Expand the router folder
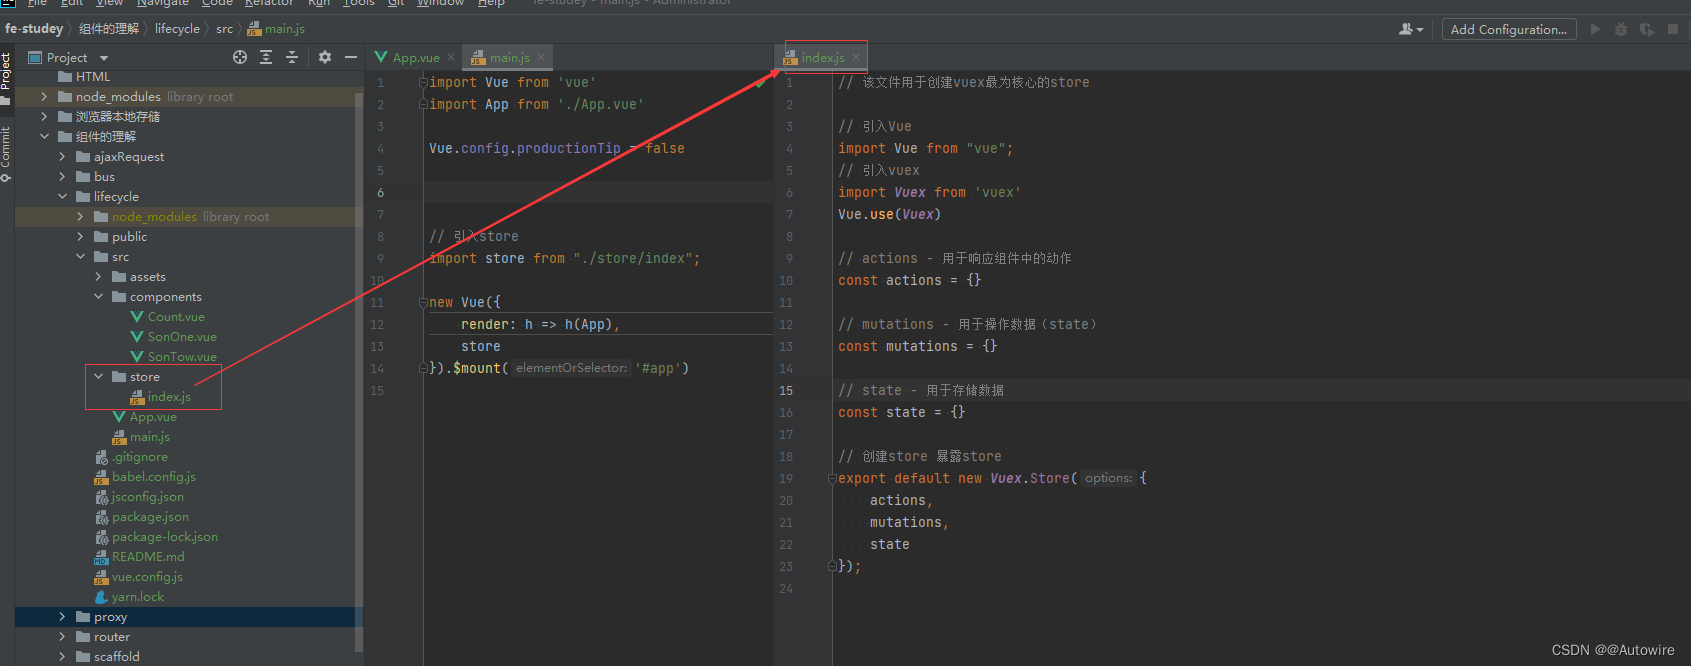 pyautogui.click(x=62, y=637)
